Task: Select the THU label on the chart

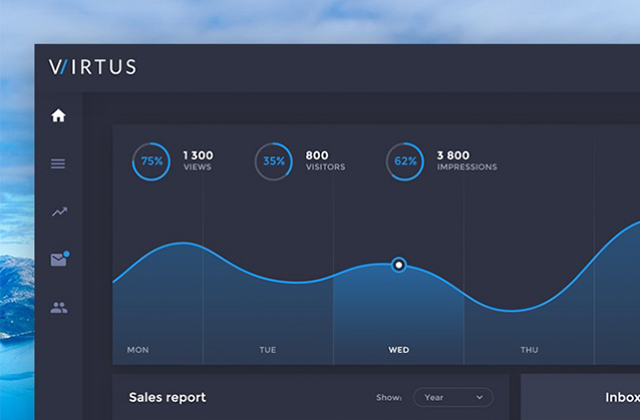Action: (529, 350)
